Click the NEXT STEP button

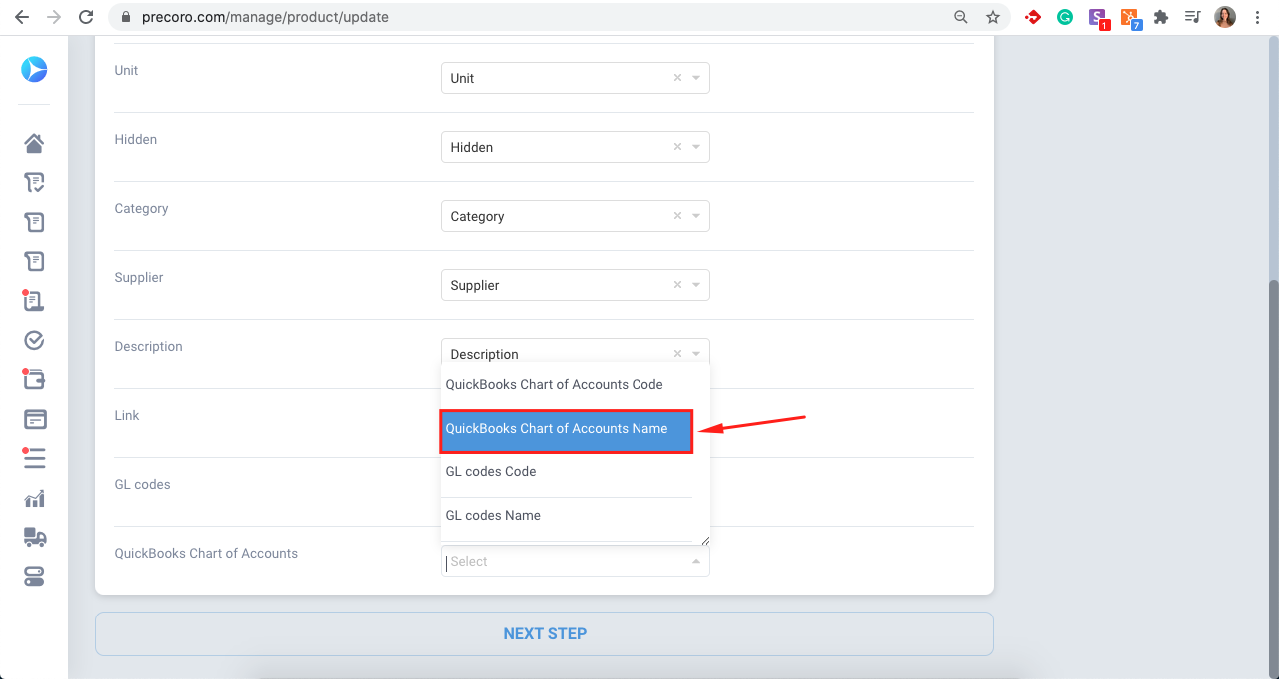click(x=544, y=634)
